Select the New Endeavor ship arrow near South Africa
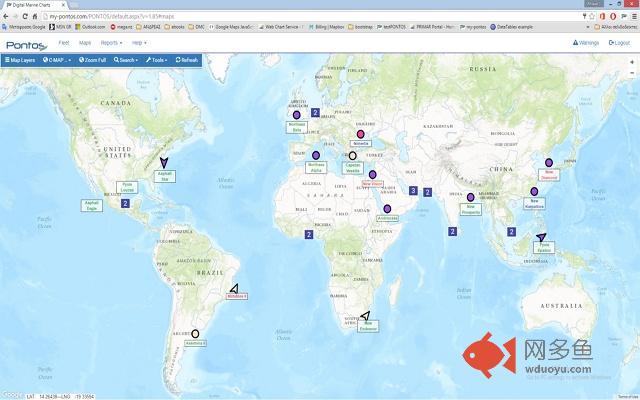 click(366, 315)
